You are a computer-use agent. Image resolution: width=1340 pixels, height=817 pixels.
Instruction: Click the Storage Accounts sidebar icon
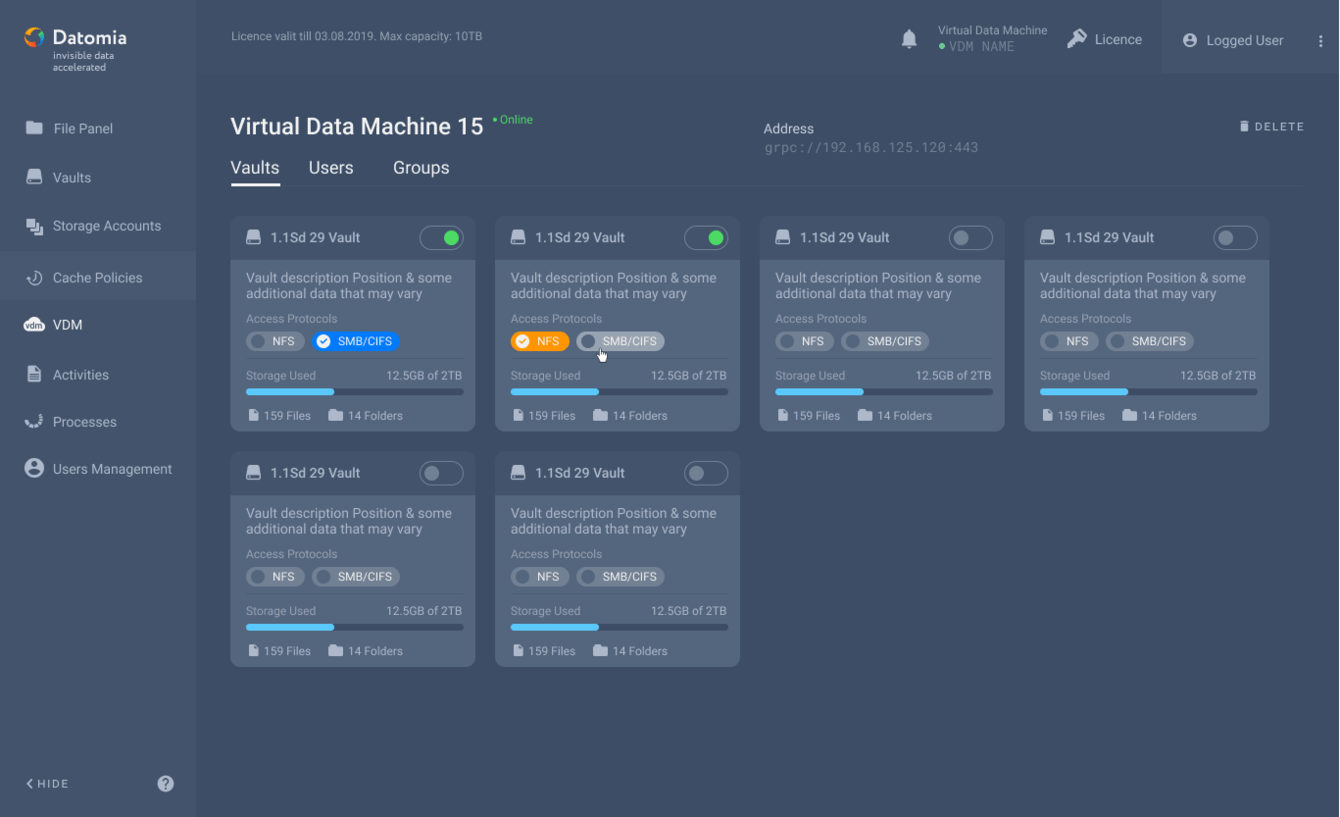pos(35,227)
